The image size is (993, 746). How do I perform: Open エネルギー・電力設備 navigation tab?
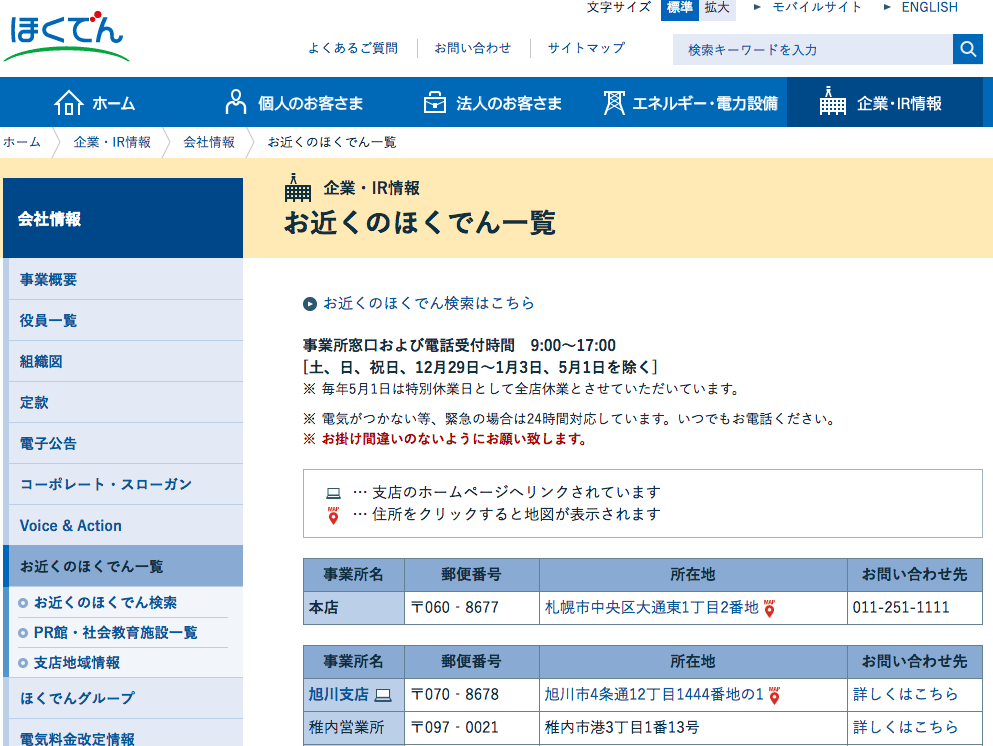click(690, 103)
